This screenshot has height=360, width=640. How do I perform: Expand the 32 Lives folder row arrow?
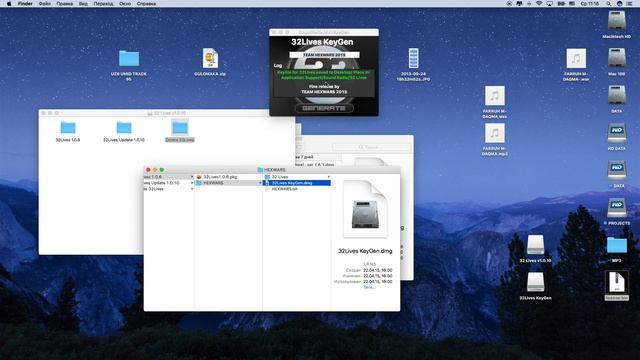point(329,177)
